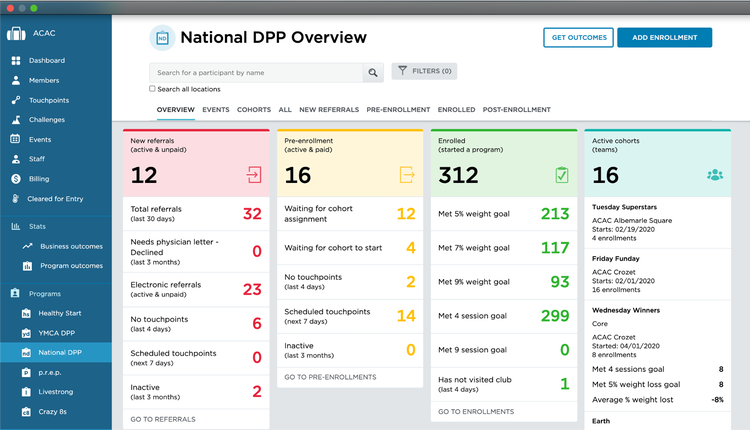Click the New referrals enter icon
This screenshot has width=750, height=430.
(252, 175)
